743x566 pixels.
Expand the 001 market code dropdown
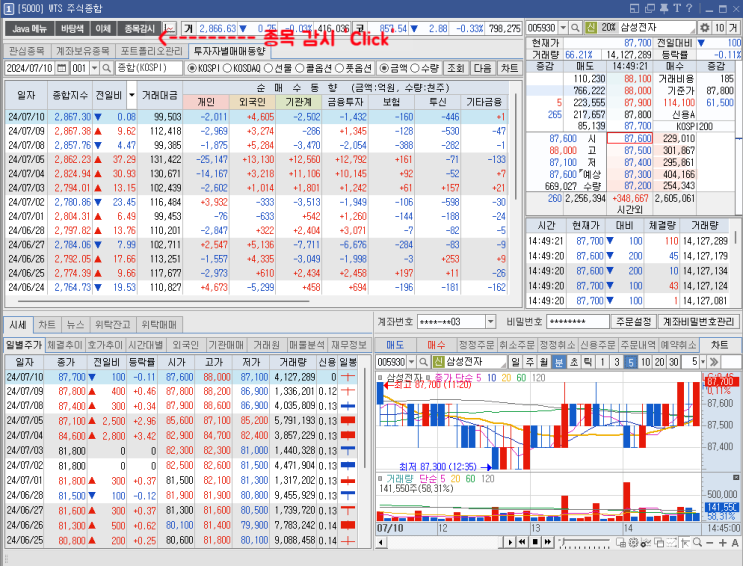pos(94,68)
